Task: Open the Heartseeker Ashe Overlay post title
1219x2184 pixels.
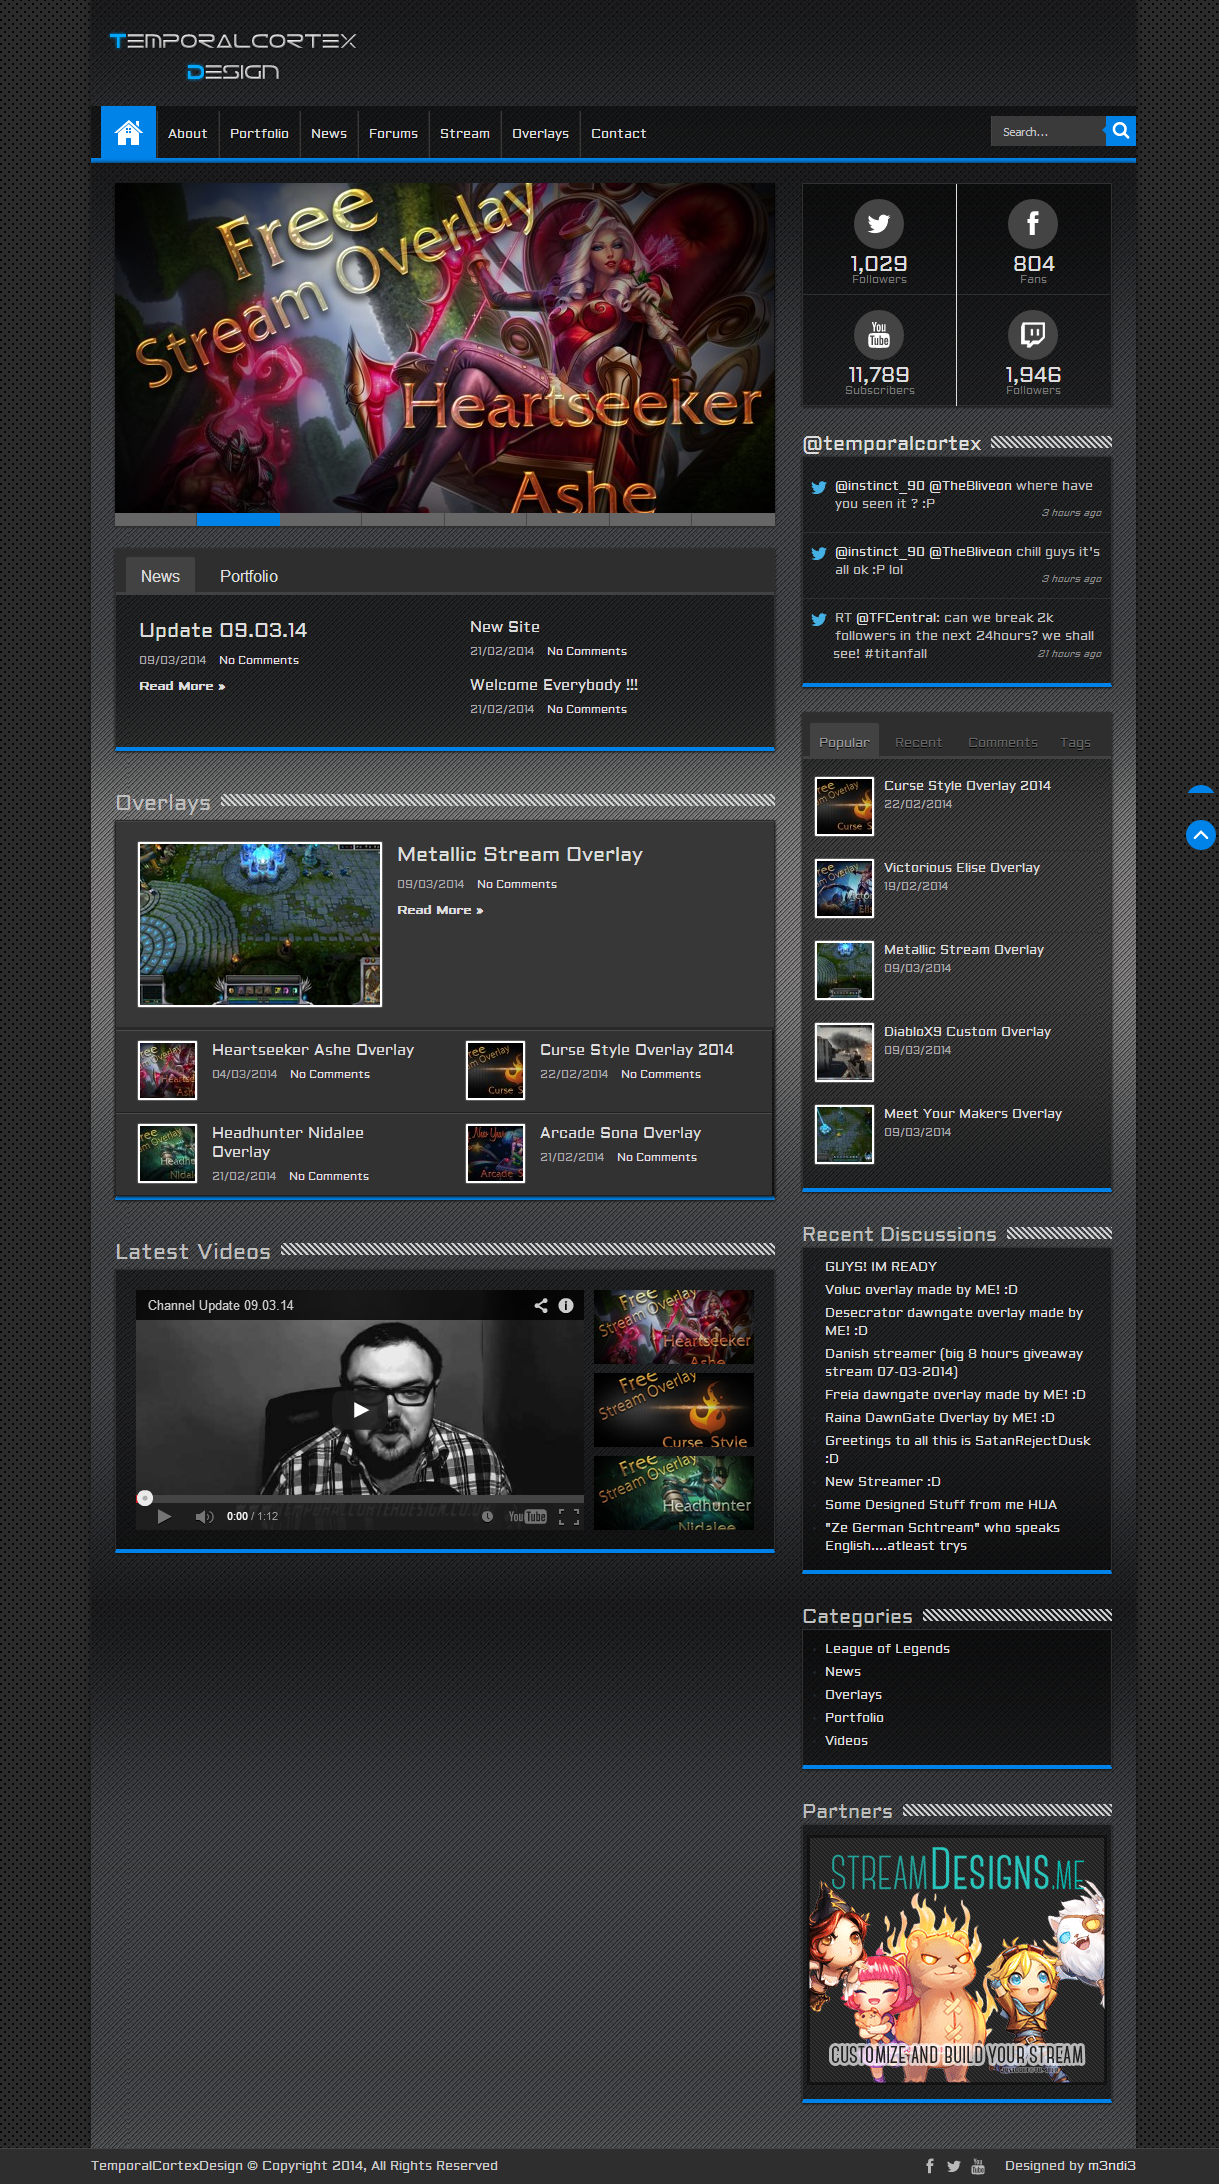Action: [313, 1049]
